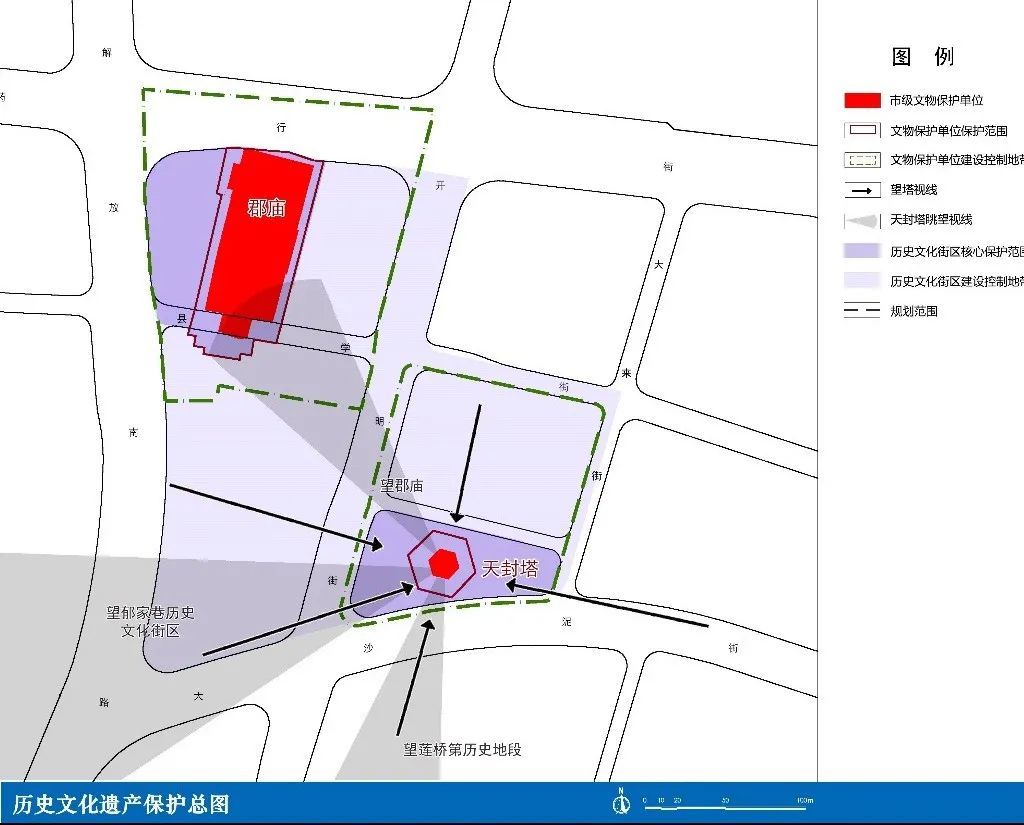The height and width of the screenshot is (825, 1024).
Task: Click the 明 road label
Action: point(379,421)
